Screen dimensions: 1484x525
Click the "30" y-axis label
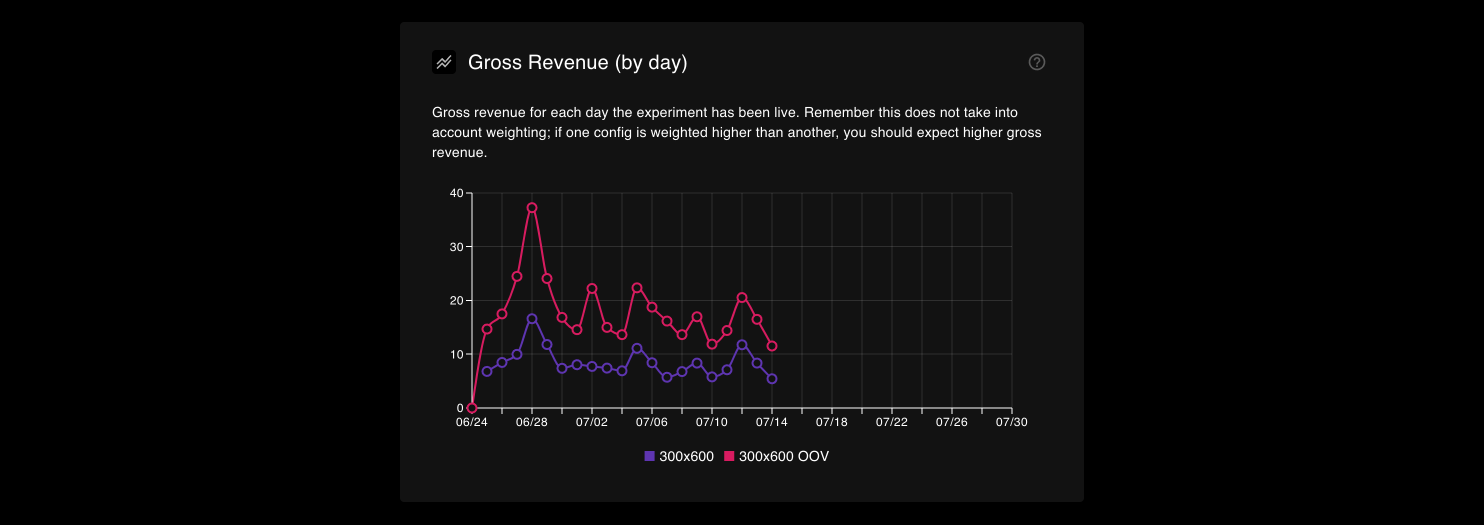click(x=456, y=247)
